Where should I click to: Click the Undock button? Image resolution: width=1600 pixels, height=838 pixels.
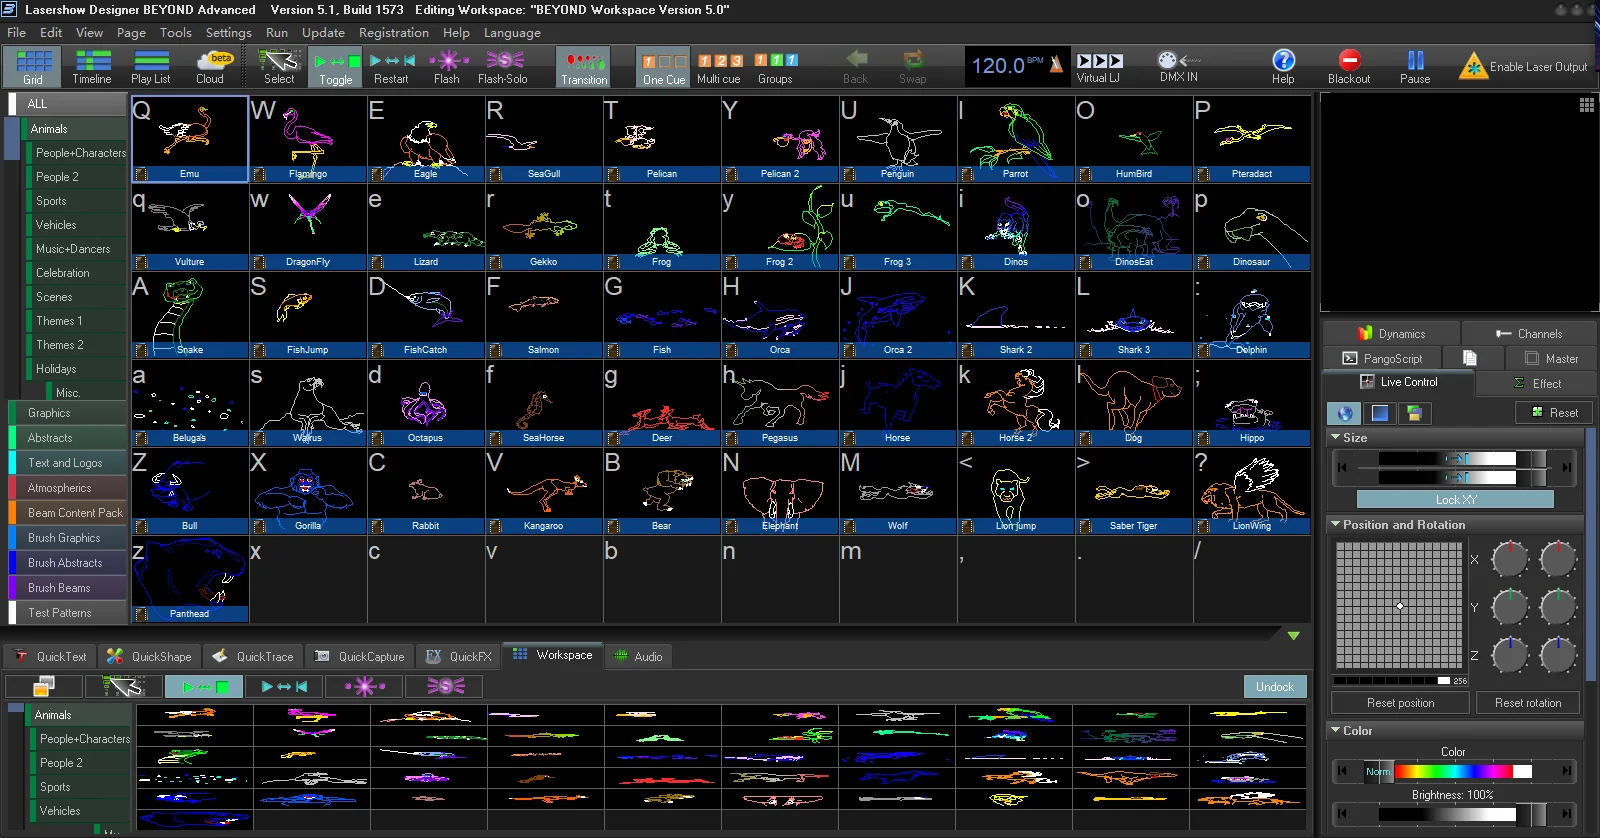pos(1275,686)
